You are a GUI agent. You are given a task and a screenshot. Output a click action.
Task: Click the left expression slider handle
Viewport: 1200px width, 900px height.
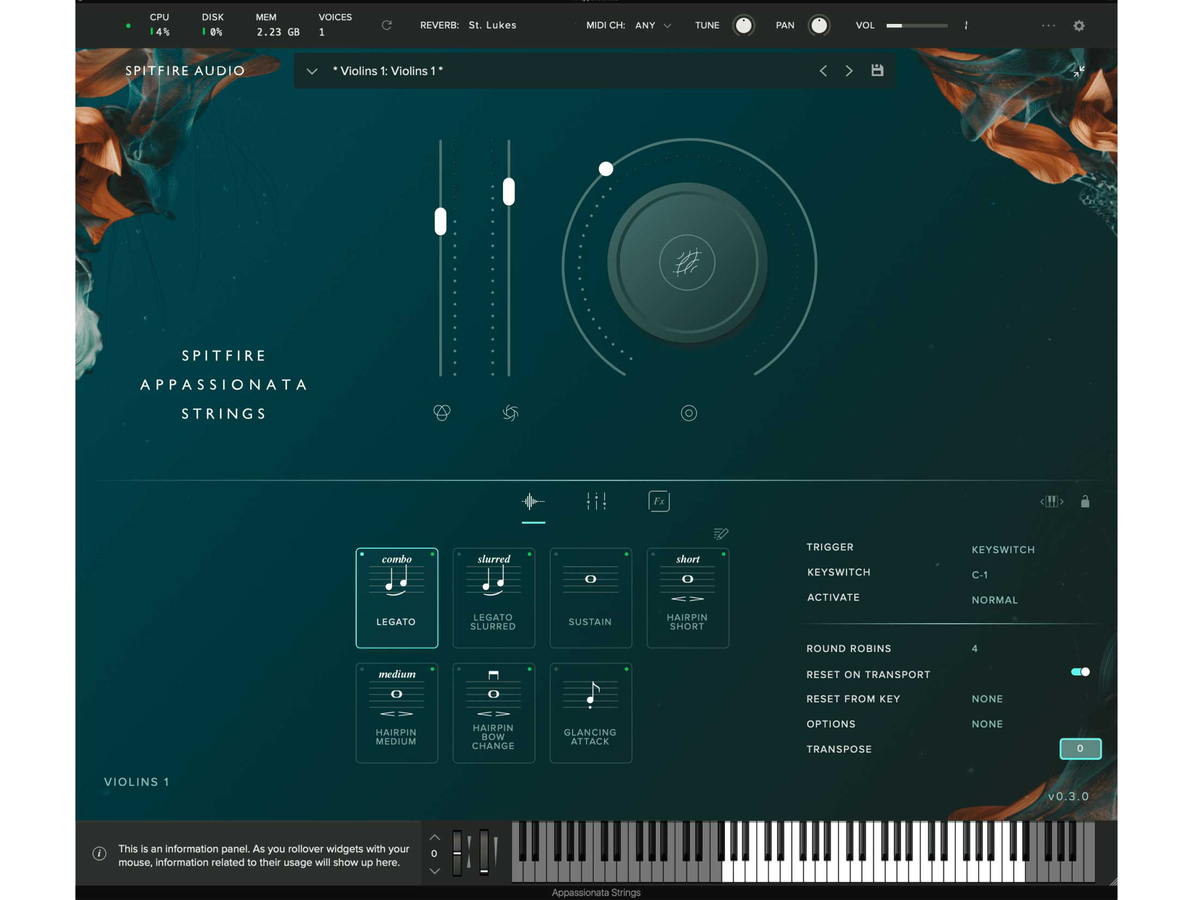tap(440, 221)
